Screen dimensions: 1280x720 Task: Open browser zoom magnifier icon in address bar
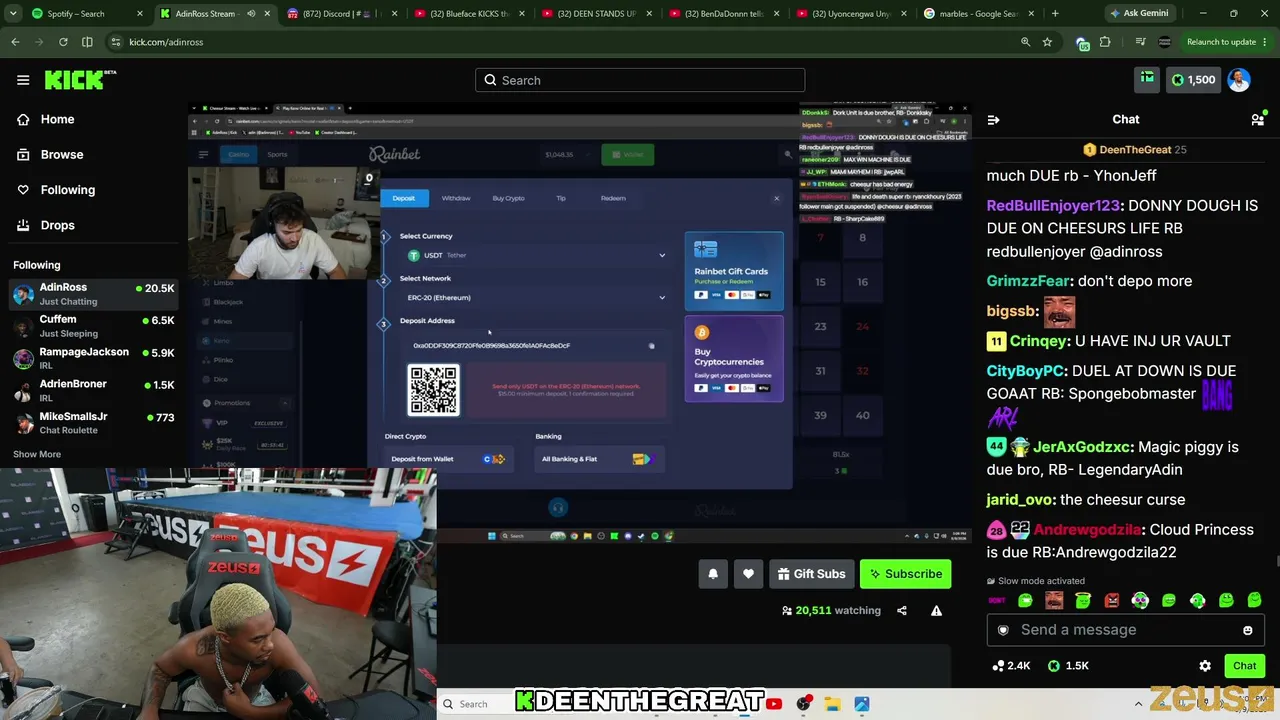pos(1025,42)
